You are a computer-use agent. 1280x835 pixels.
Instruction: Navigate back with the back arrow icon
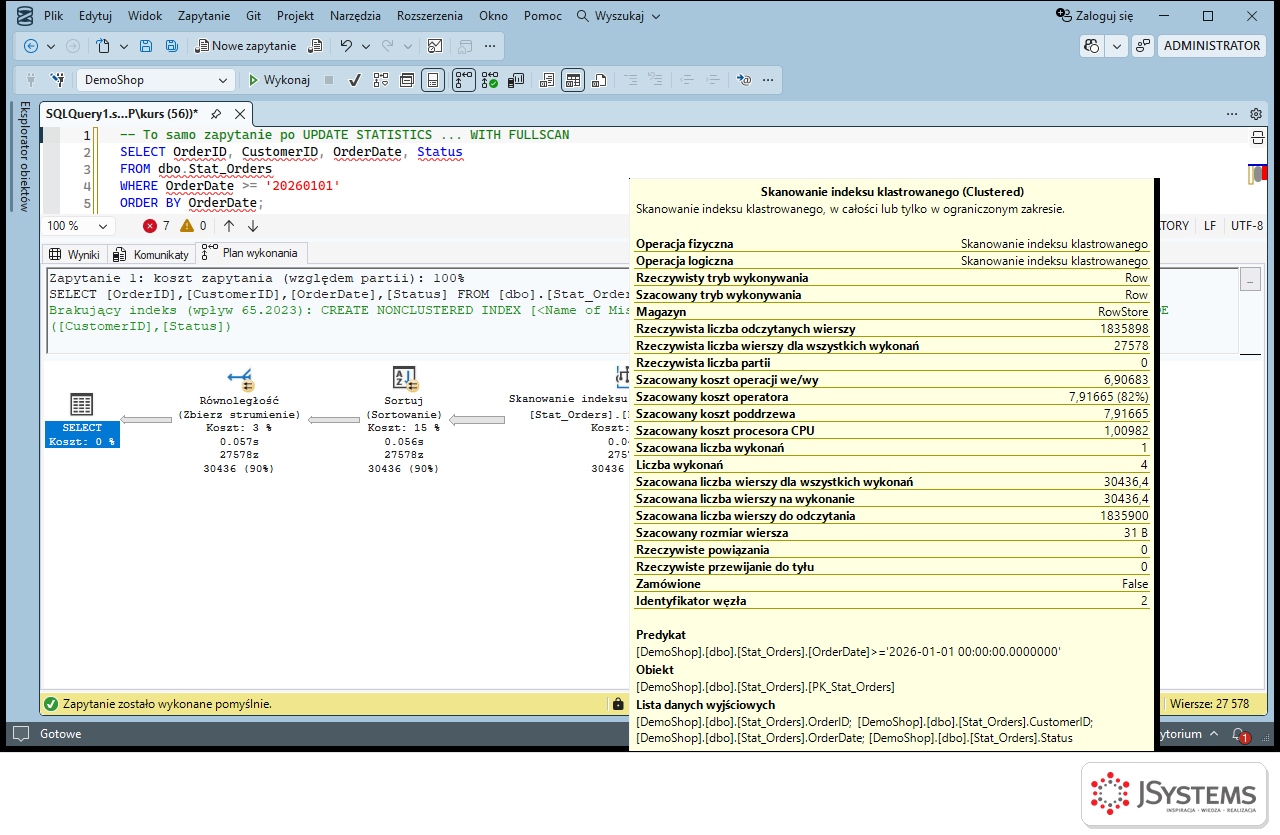(31, 46)
